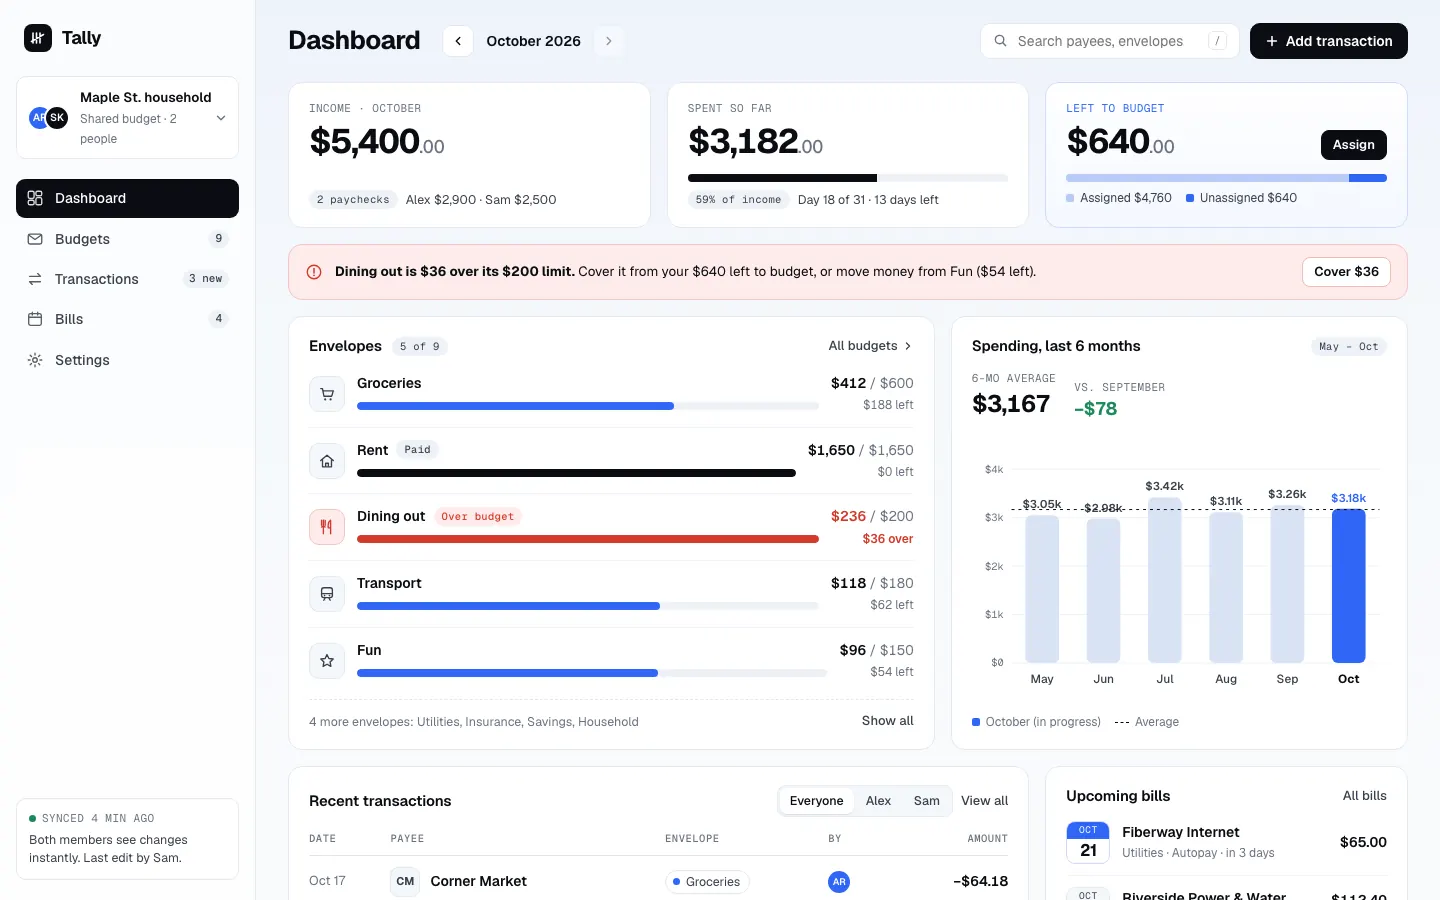1440x900 pixels.
Task: Click the Bills calendar icon
Action: point(35,319)
